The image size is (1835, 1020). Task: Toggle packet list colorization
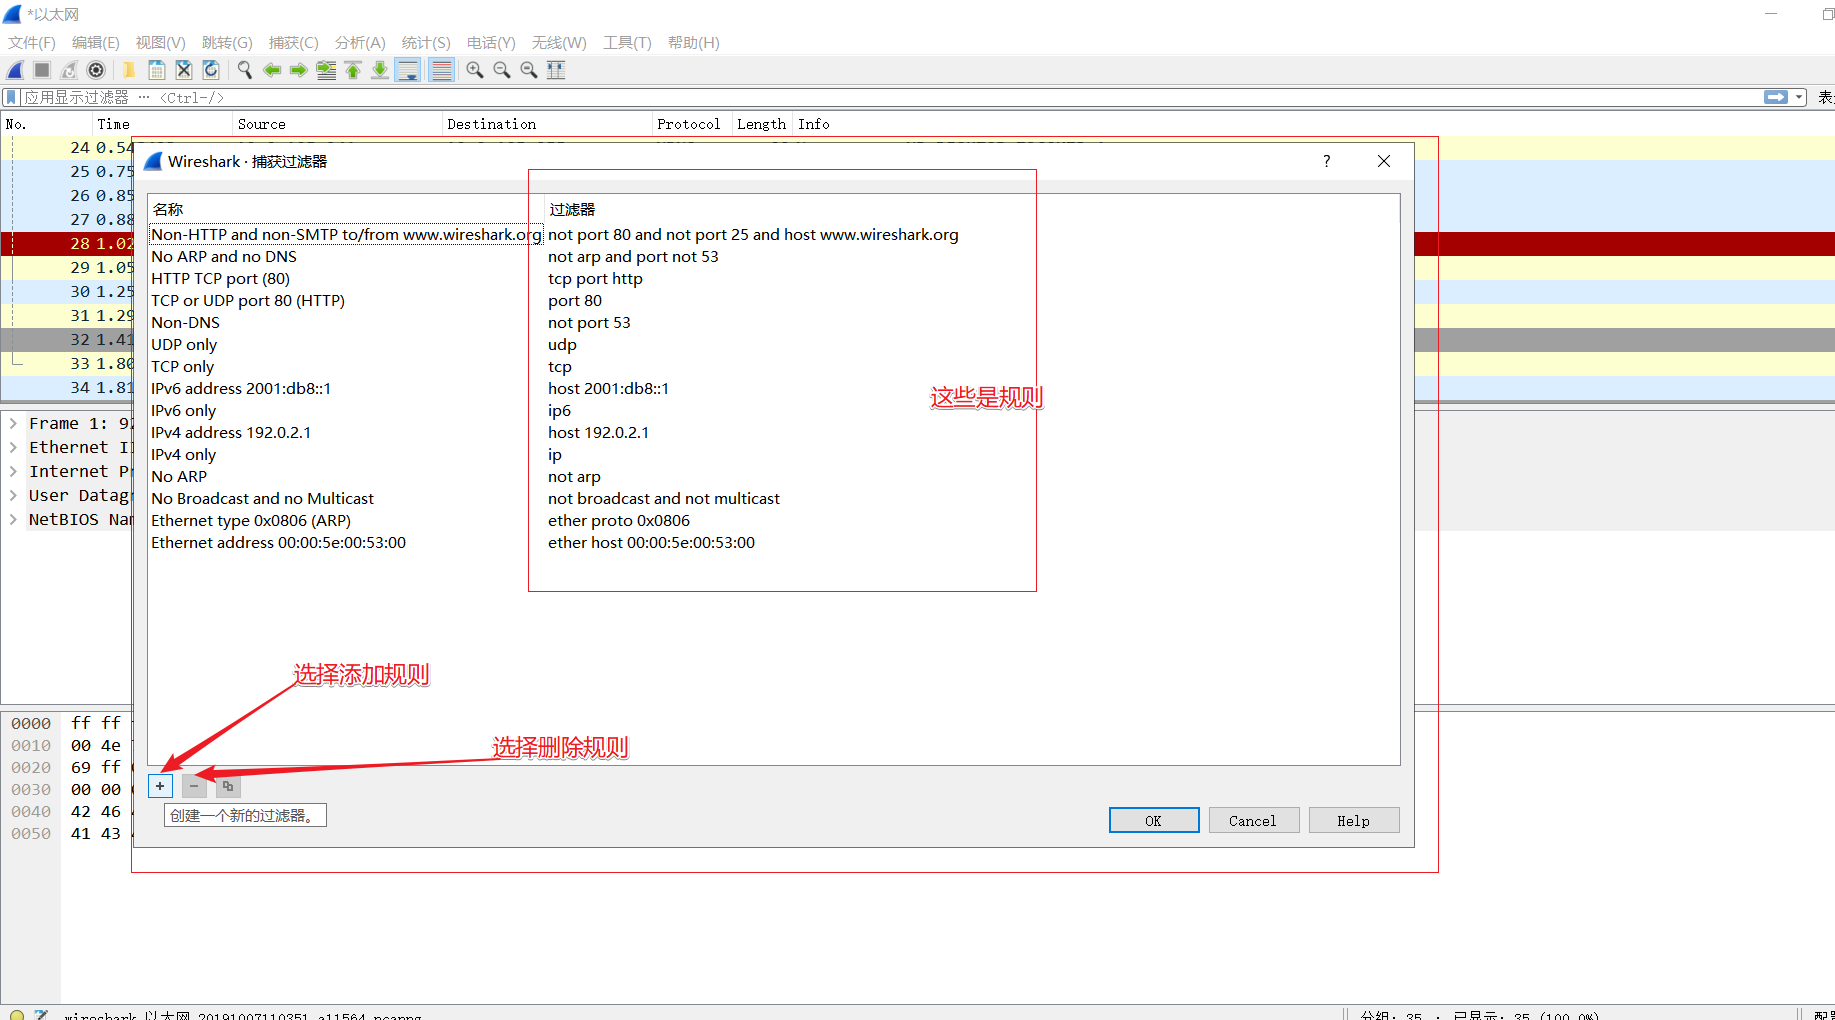tap(441, 70)
